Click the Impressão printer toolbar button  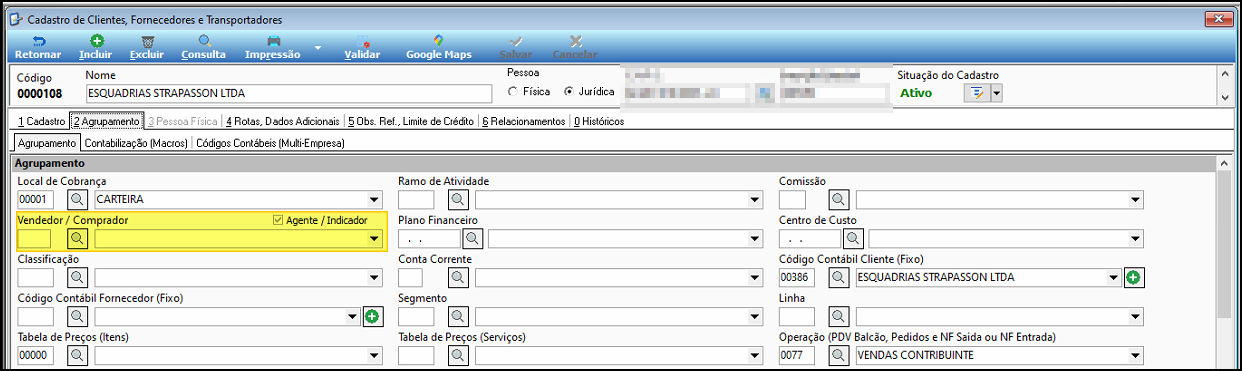click(x=272, y=47)
